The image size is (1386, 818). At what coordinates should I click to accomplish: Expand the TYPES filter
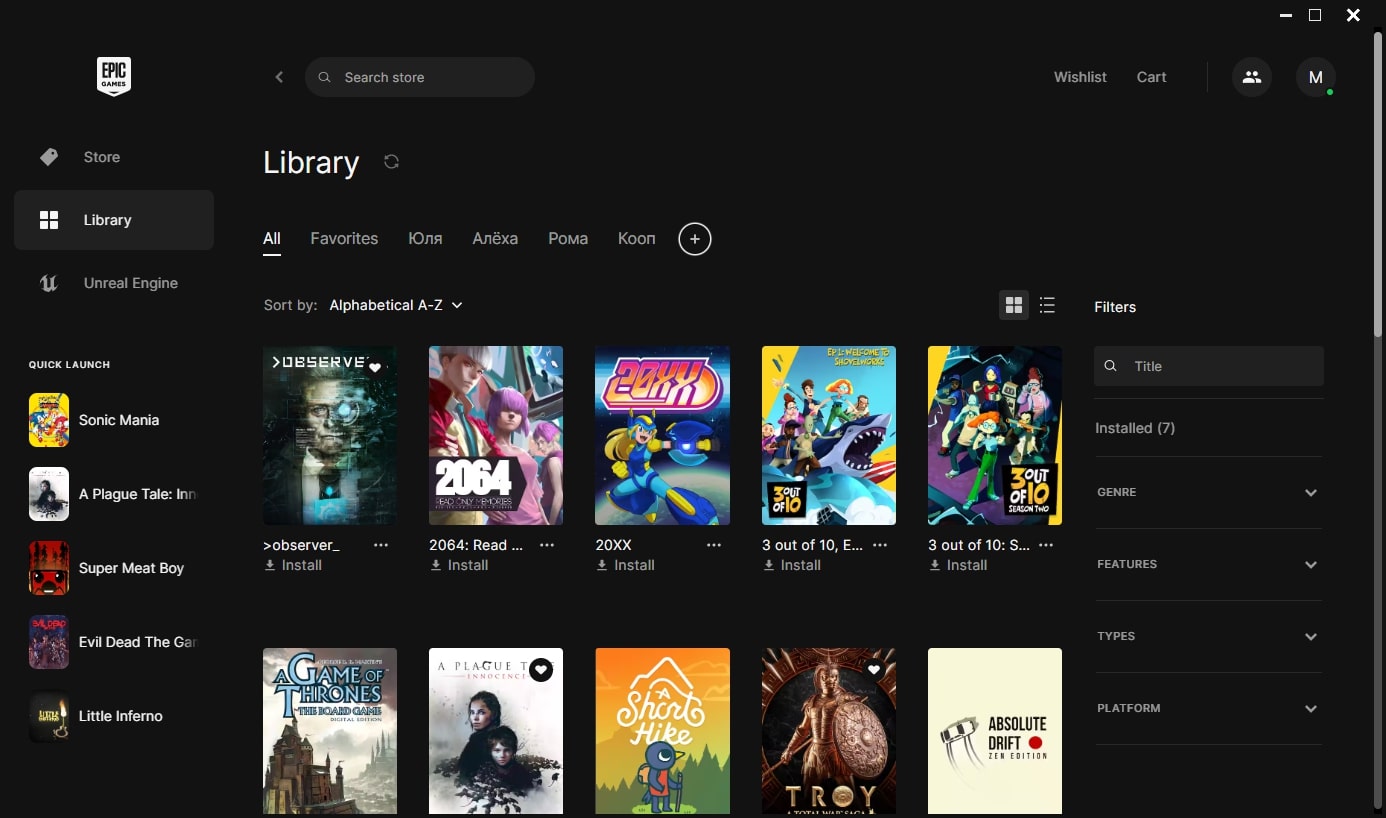pyautogui.click(x=1208, y=637)
